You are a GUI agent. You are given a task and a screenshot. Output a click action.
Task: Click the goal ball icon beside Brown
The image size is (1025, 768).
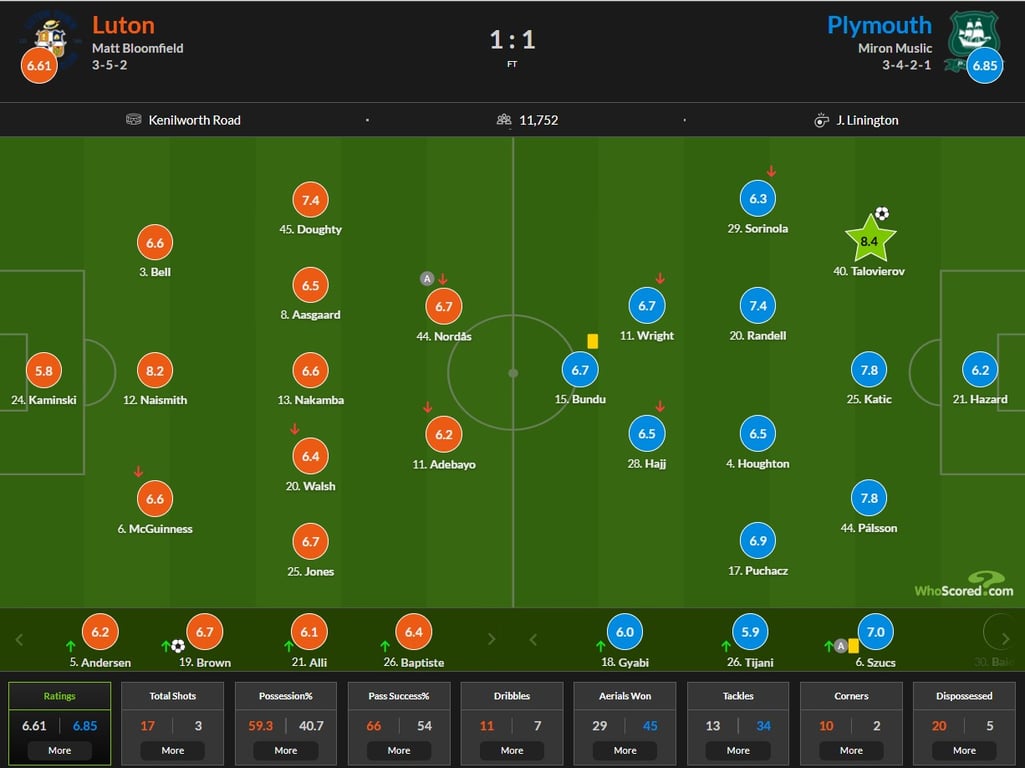pyautogui.click(x=178, y=646)
